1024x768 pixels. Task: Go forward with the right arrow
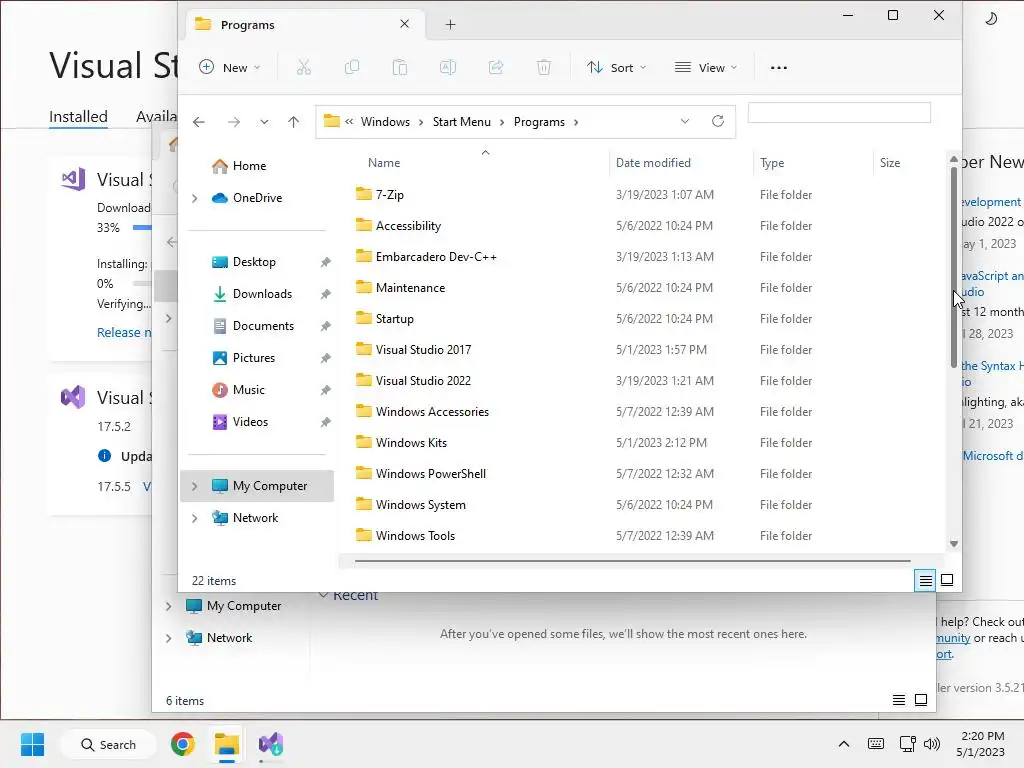point(234,122)
